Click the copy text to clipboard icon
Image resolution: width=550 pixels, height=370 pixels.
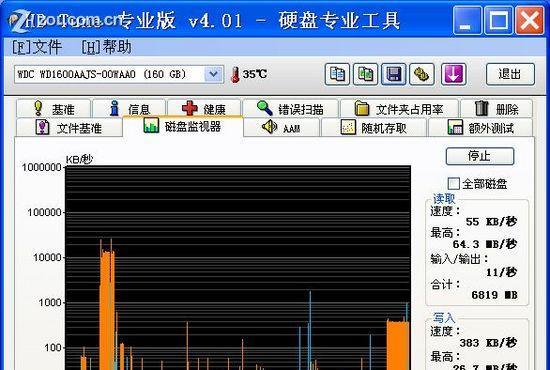click(337, 74)
